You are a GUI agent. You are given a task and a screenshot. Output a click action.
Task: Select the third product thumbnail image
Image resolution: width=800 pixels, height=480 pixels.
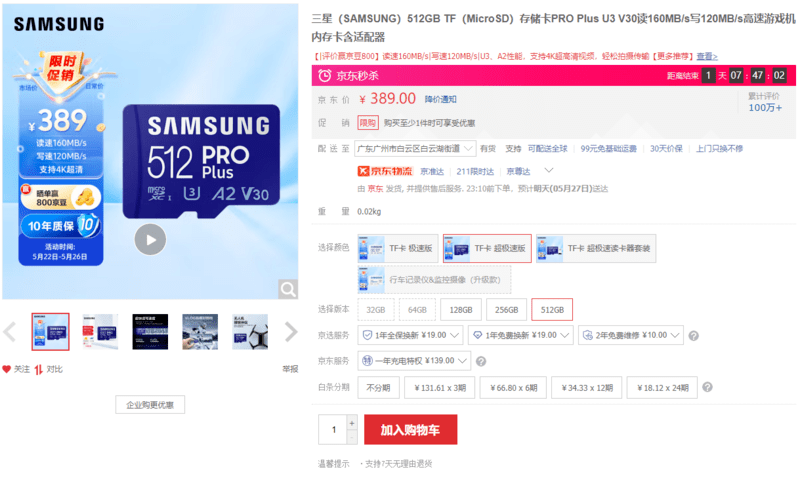(150, 332)
